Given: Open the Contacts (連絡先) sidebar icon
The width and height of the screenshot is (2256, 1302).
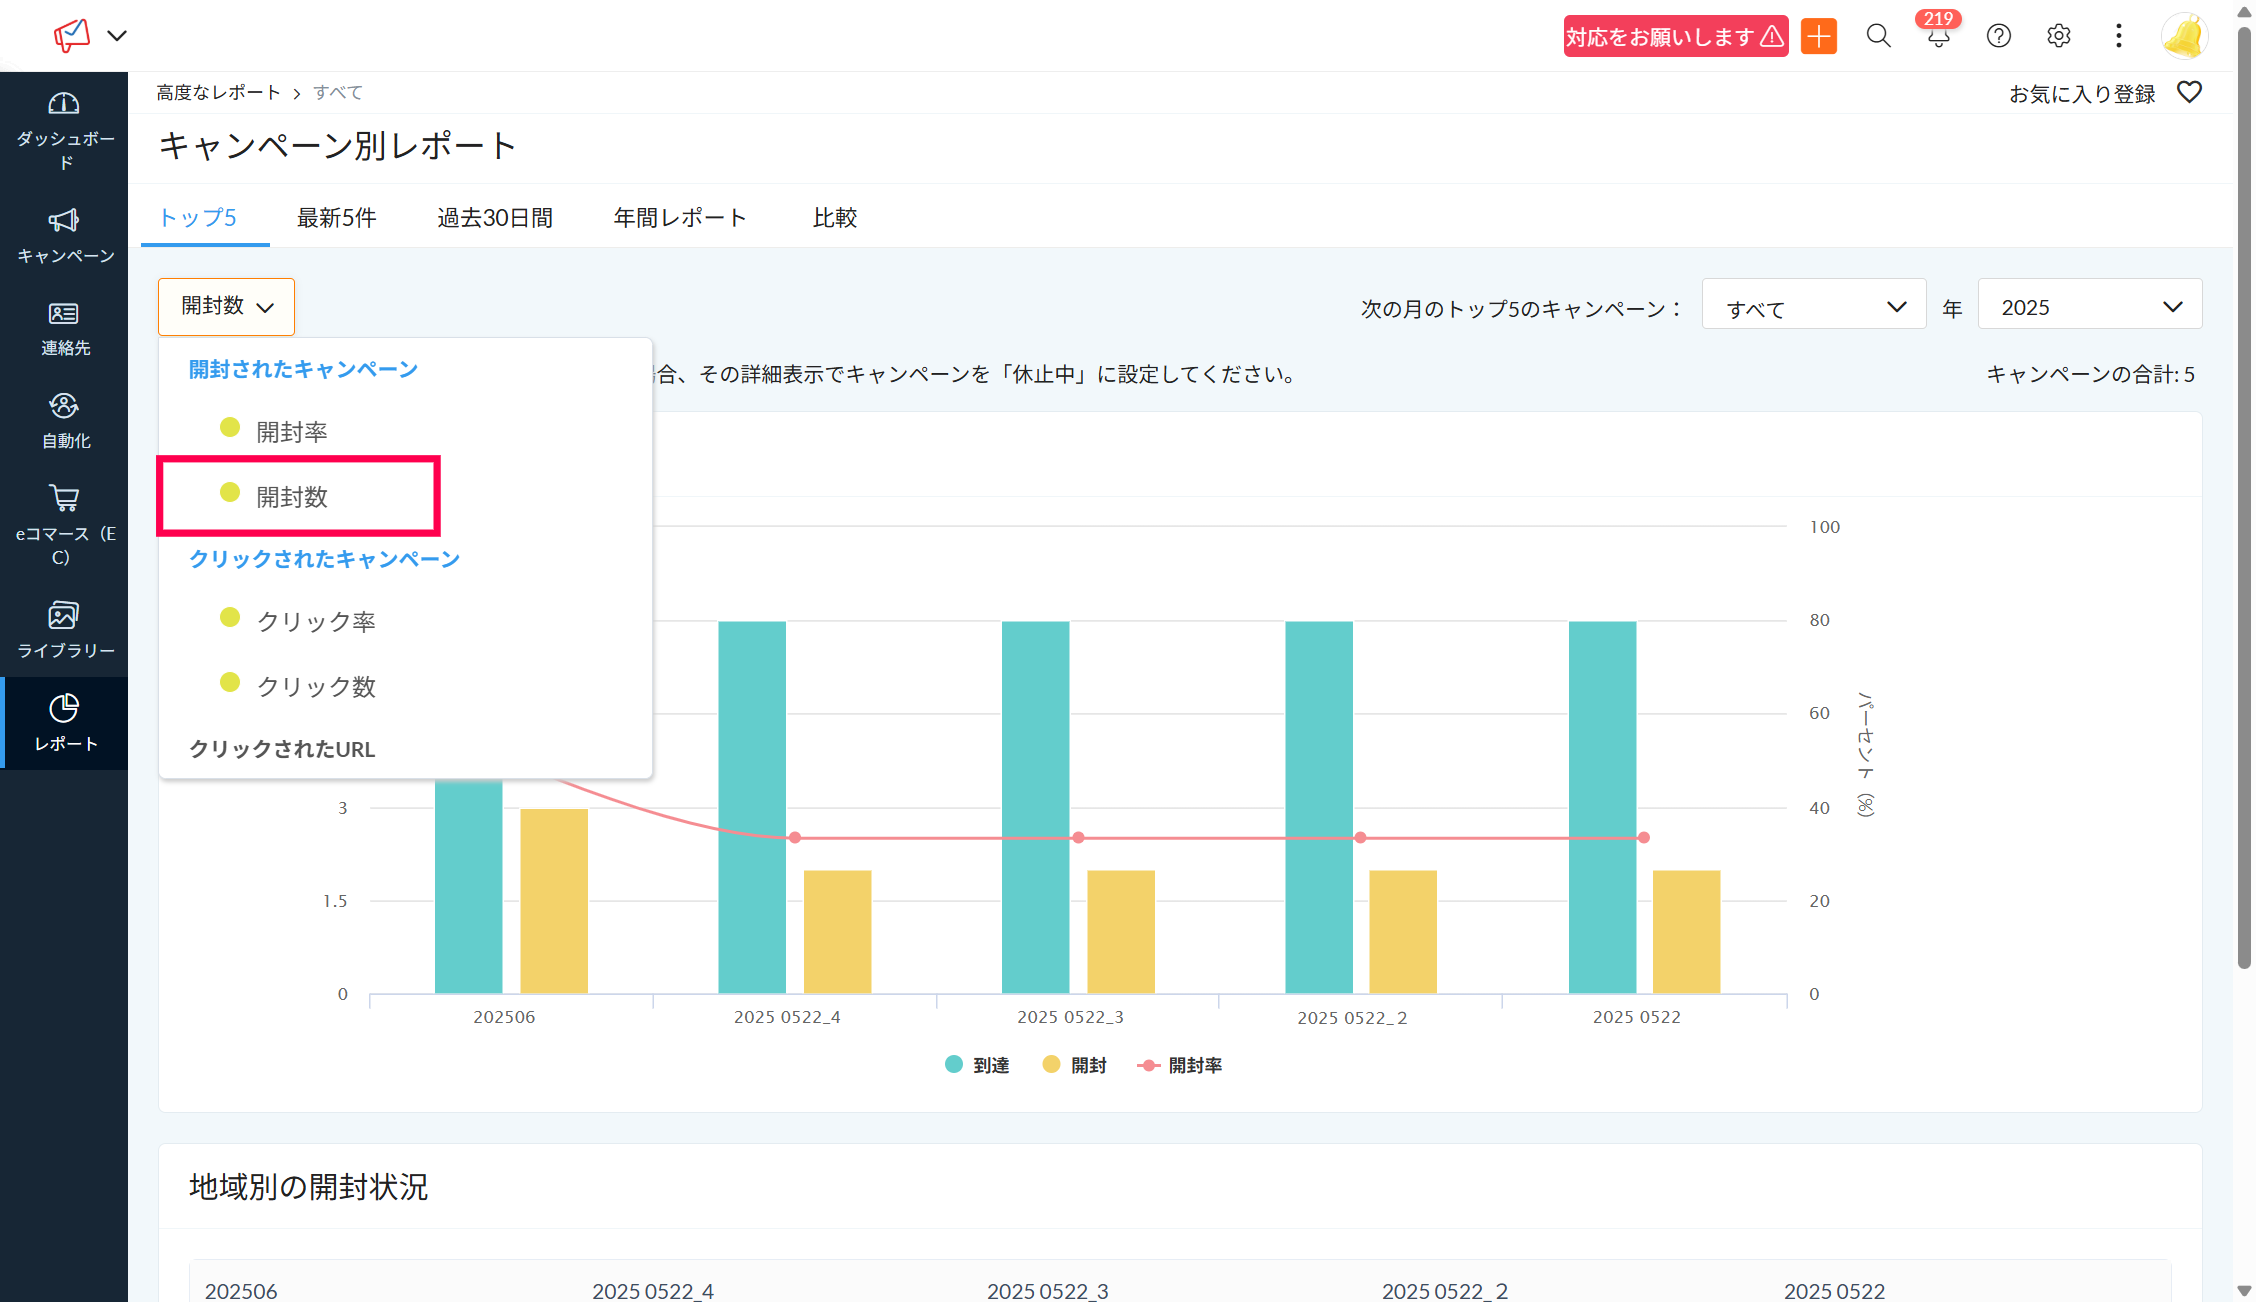Looking at the screenshot, I should [64, 314].
